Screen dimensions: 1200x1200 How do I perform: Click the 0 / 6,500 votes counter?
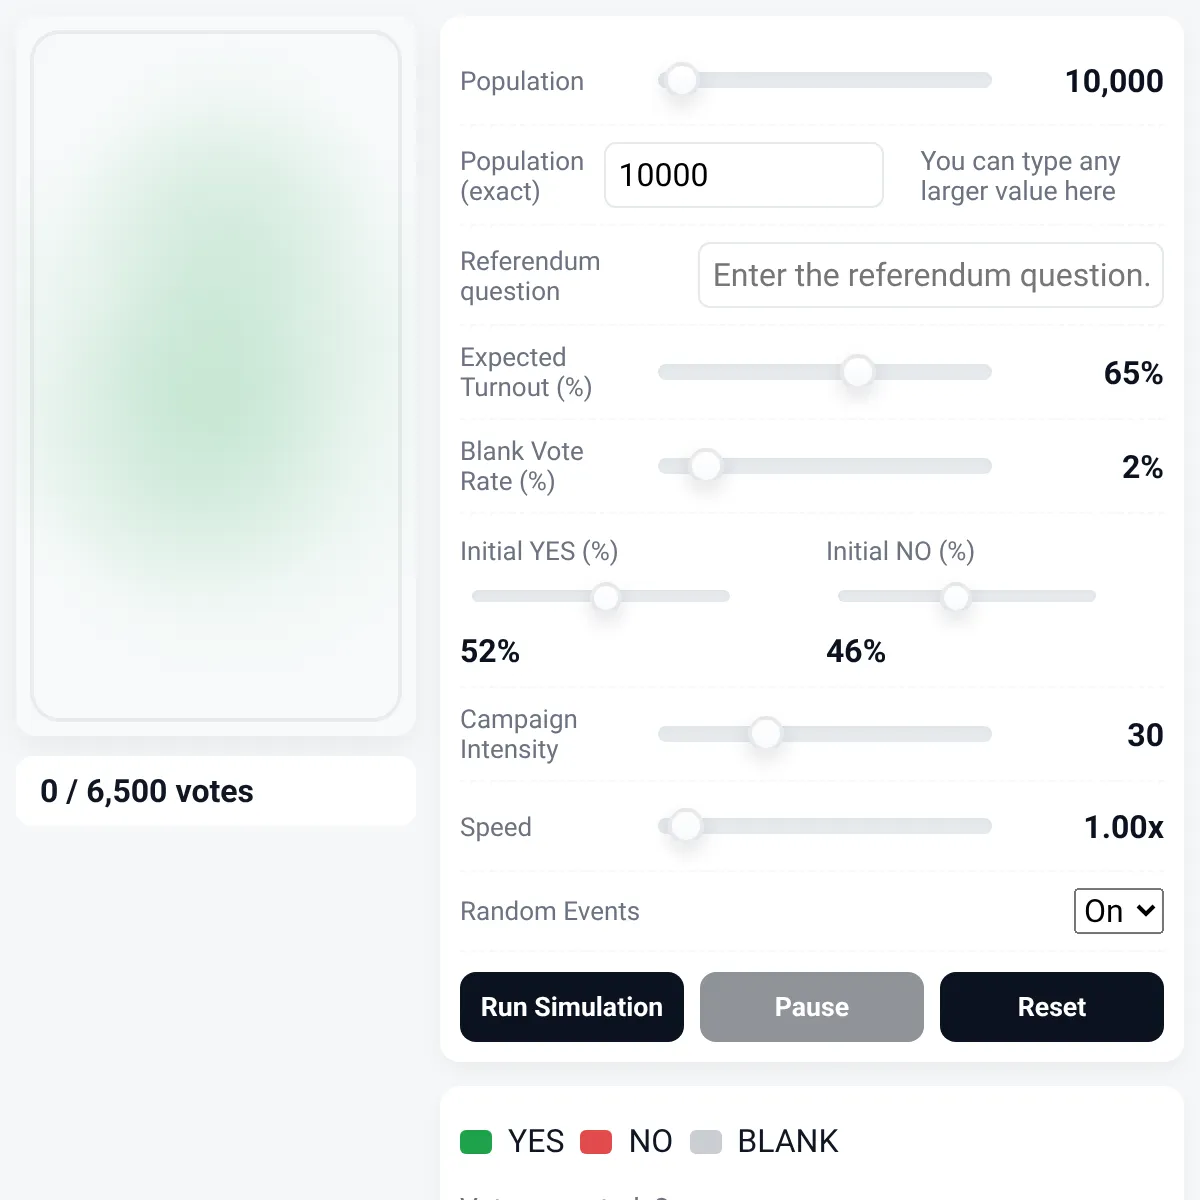point(147,791)
